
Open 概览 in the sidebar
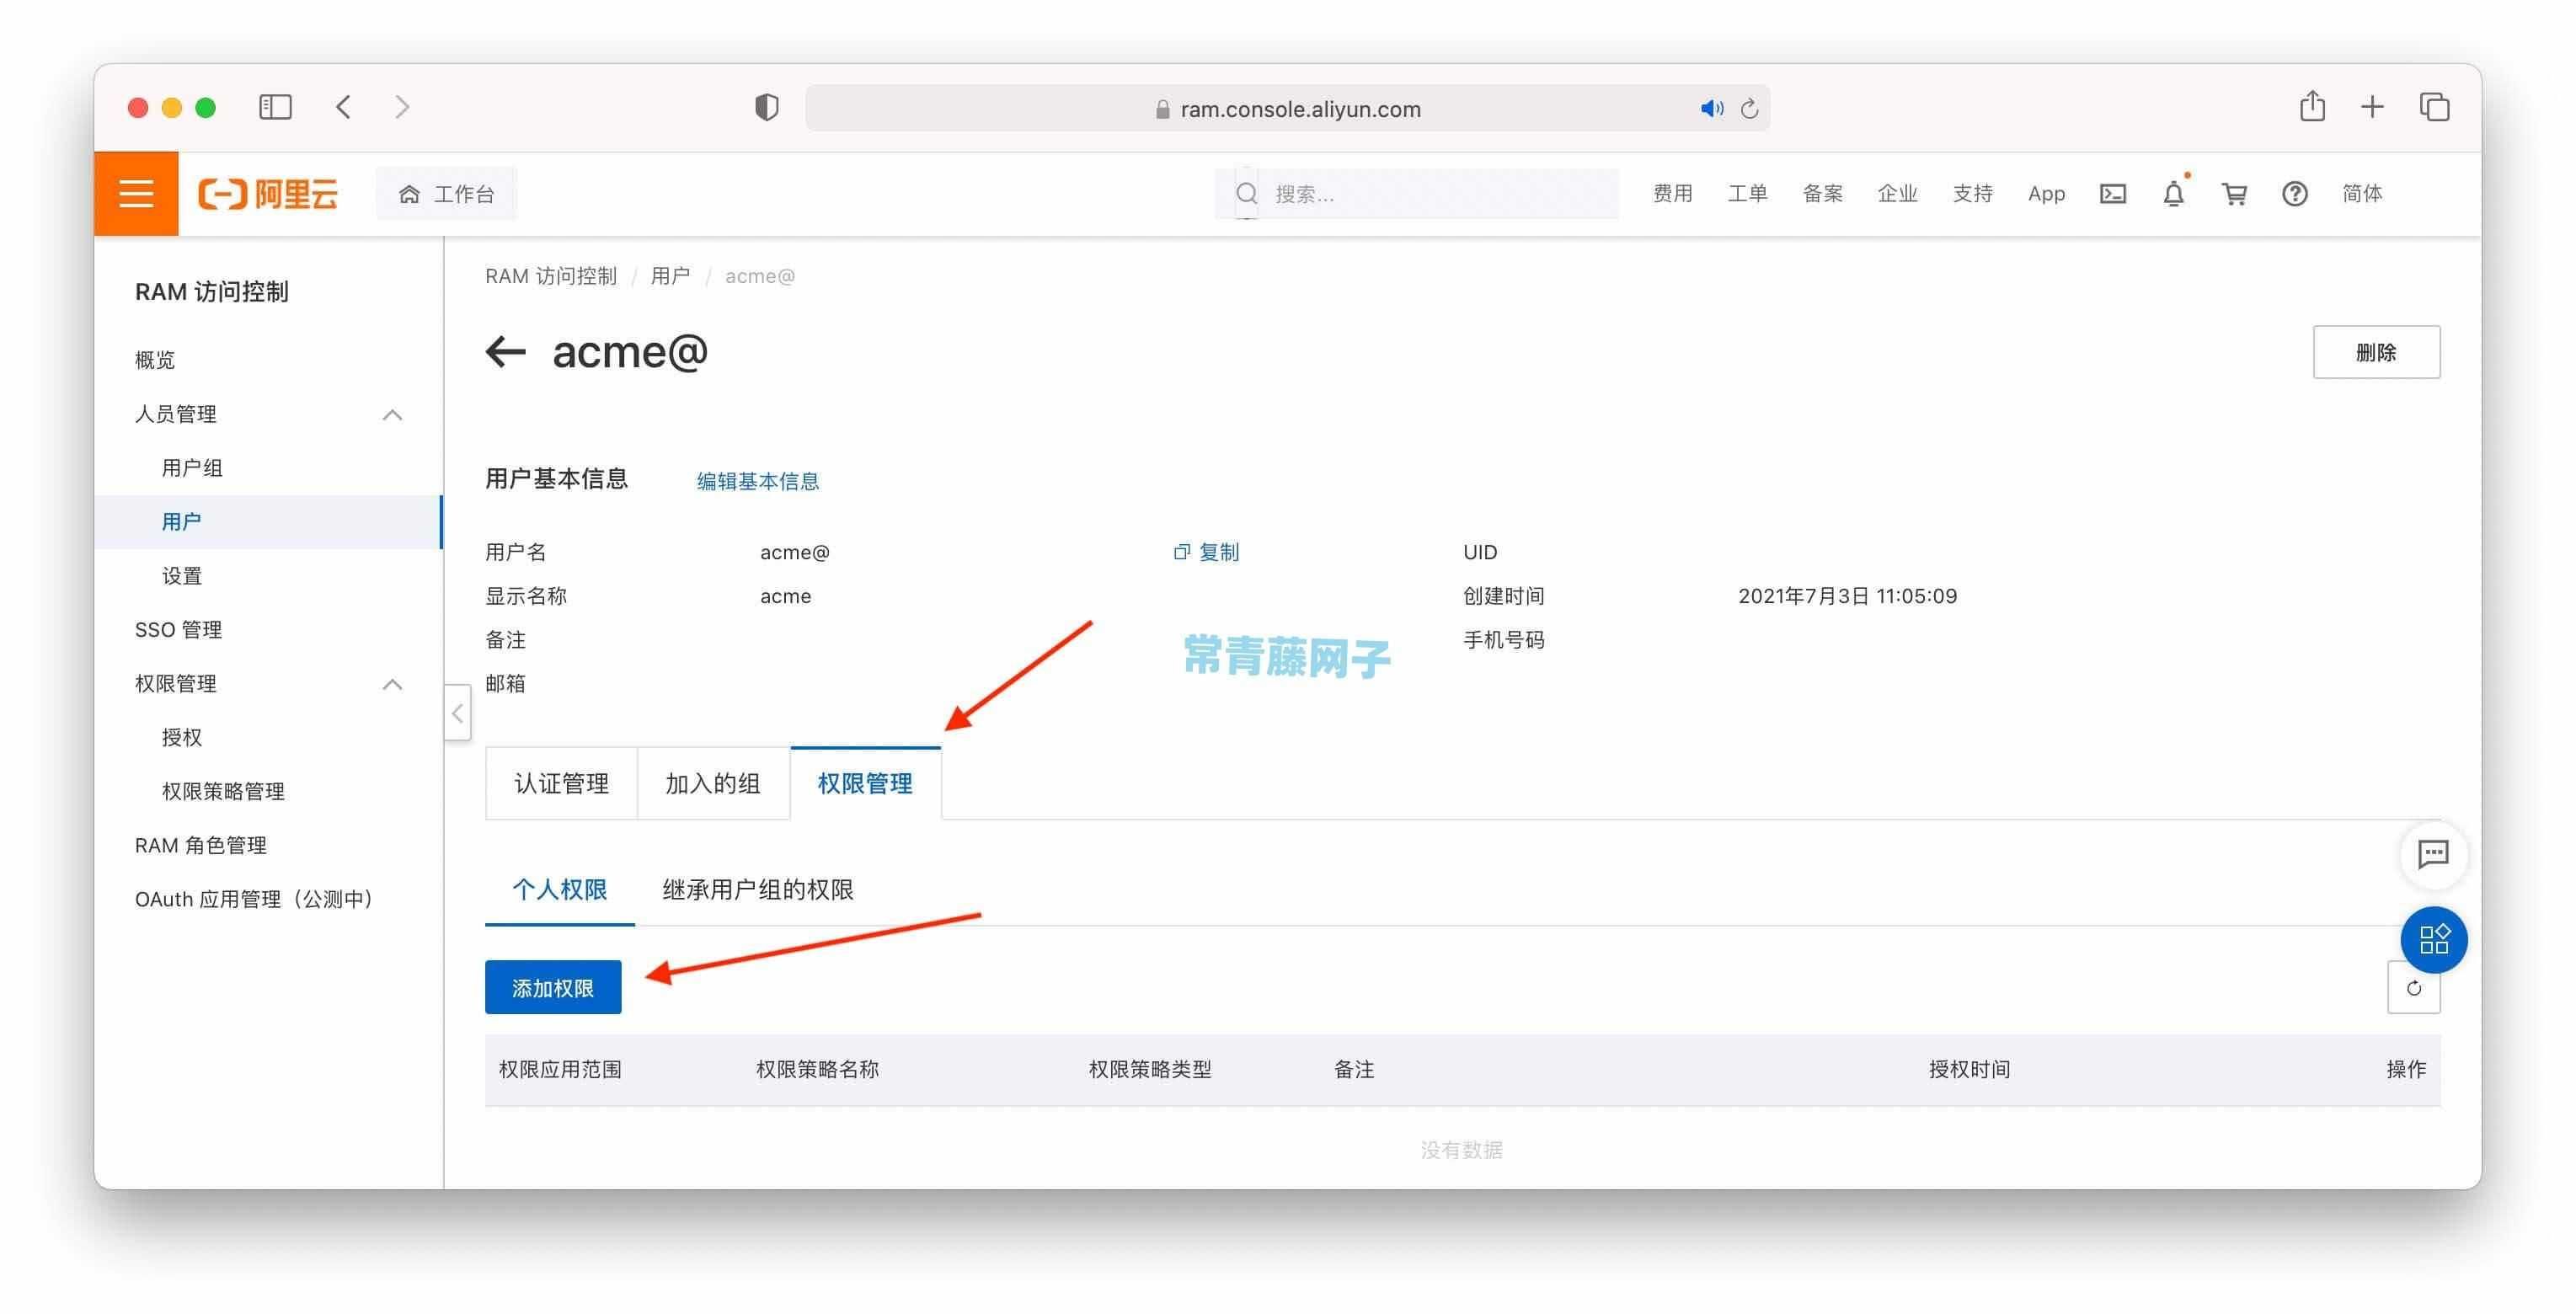(x=155, y=360)
